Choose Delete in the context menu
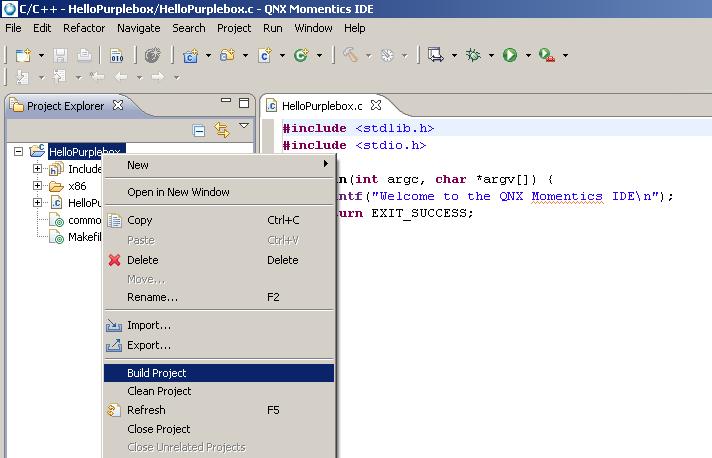This screenshot has width=712, height=458. pos(219,260)
